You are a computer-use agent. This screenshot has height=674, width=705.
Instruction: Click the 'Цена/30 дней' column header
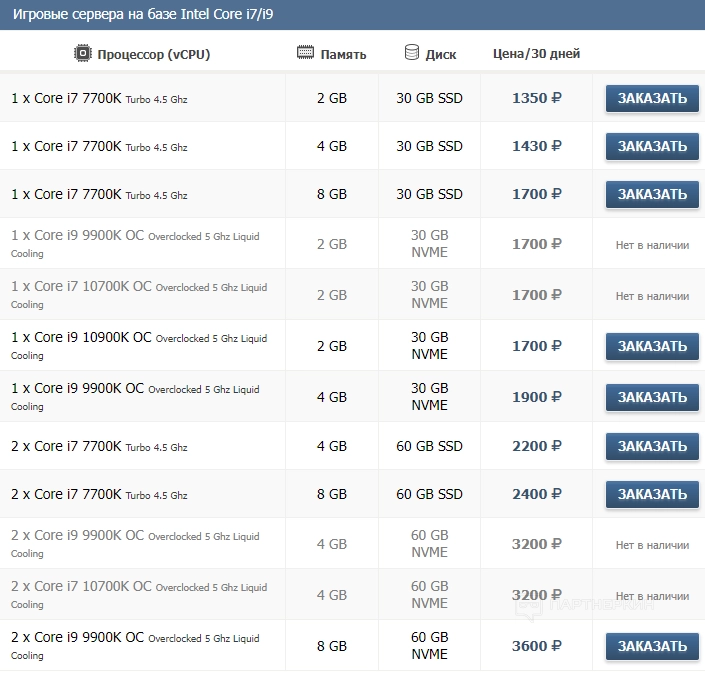pos(536,54)
